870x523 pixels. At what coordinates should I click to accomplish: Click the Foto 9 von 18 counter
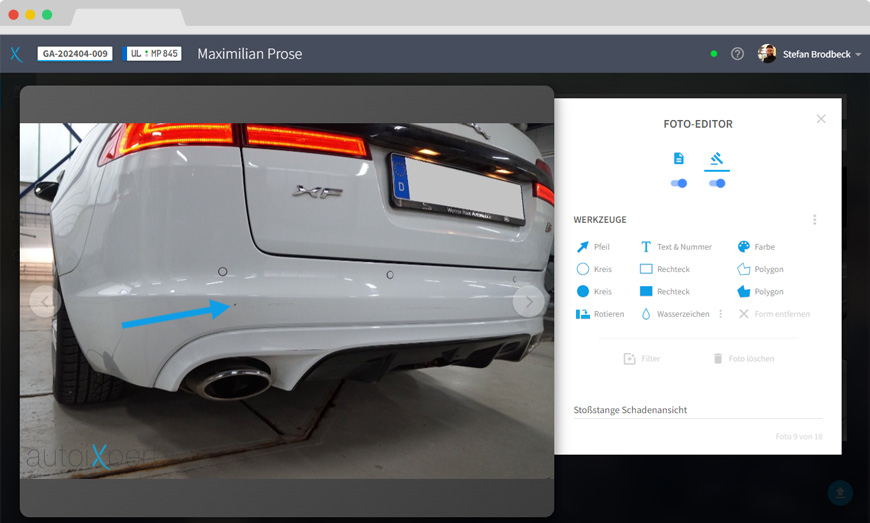pos(799,436)
